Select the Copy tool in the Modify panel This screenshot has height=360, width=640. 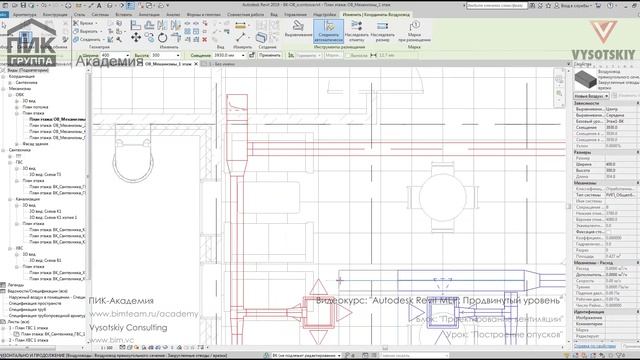pos(149,38)
